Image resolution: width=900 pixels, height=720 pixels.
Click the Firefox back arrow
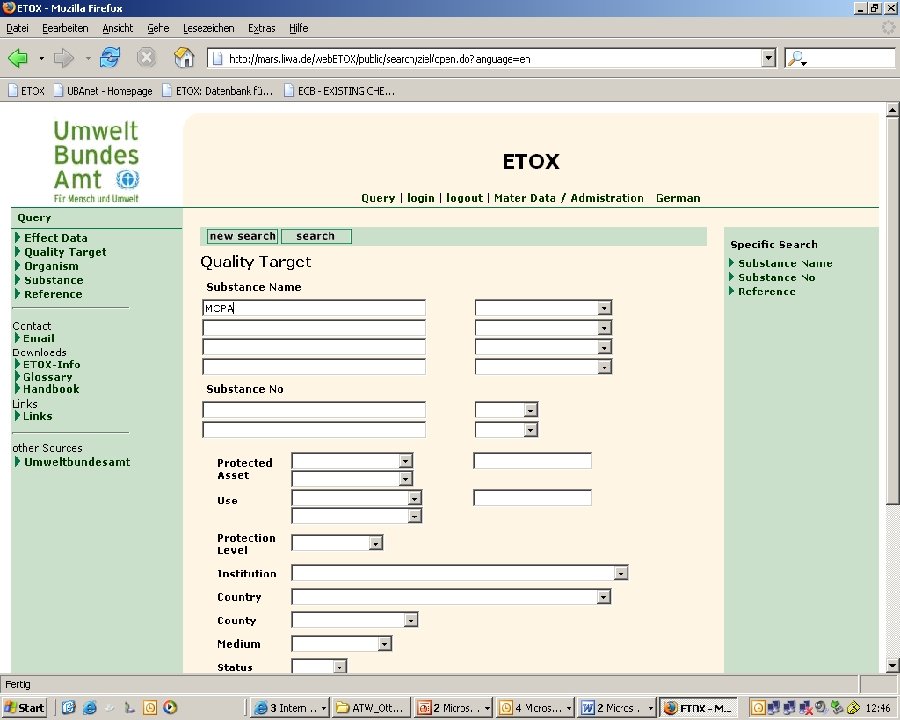[x=18, y=58]
